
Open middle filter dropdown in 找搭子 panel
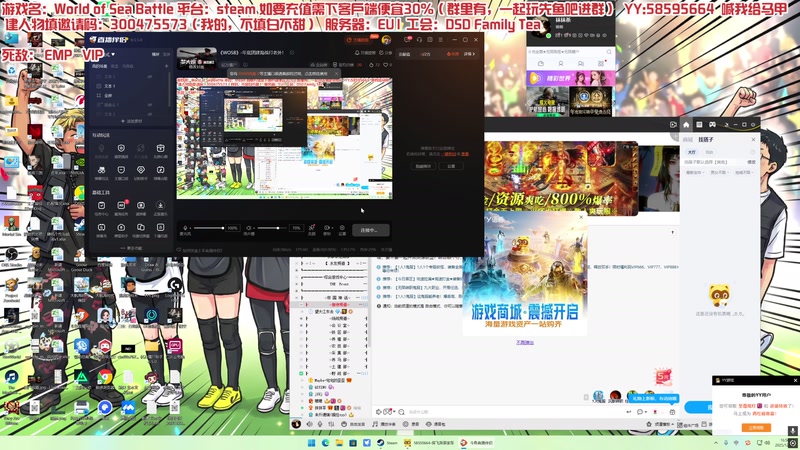(719, 172)
